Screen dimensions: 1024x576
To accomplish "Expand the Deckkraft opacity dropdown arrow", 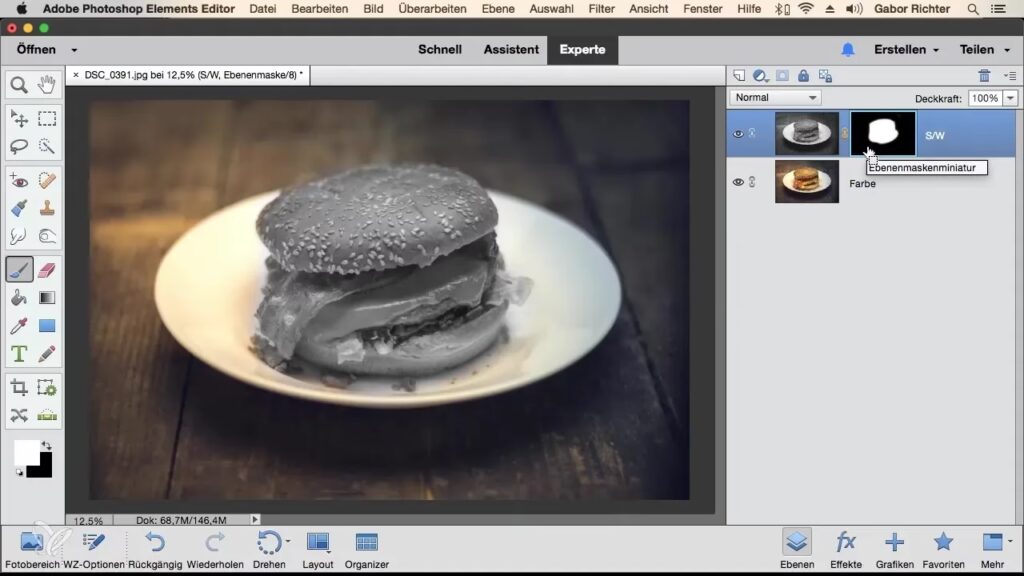I will [x=1010, y=98].
